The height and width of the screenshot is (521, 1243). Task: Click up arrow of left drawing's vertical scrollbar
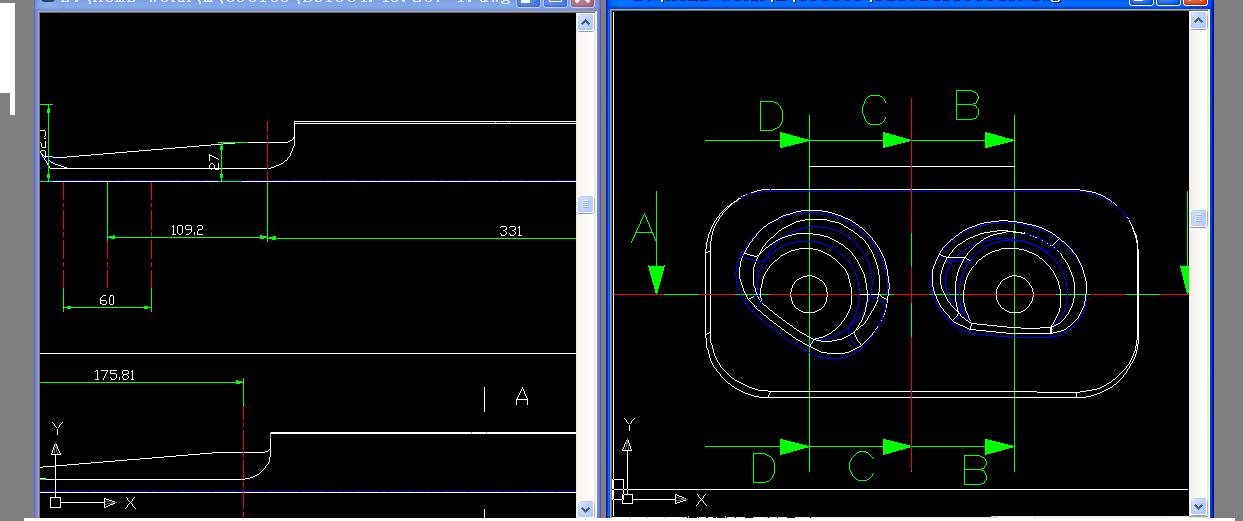pyautogui.click(x=586, y=23)
